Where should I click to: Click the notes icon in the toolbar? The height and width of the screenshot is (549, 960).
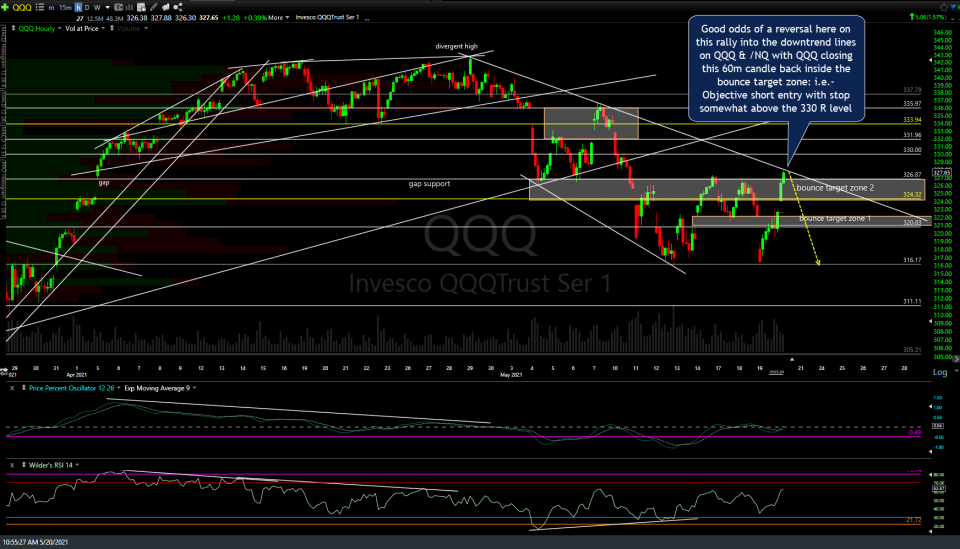pyautogui.click(x=165, y=7)
